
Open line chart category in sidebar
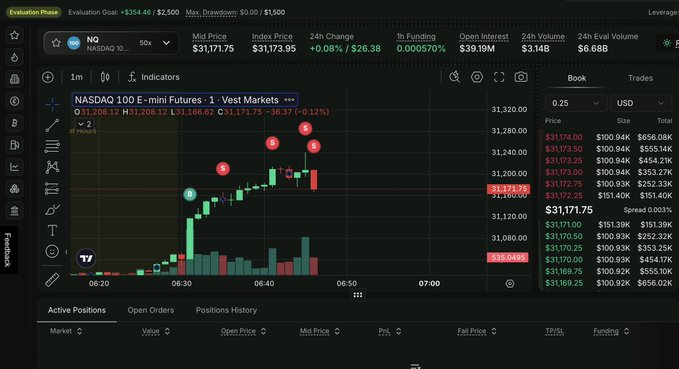click(x=14, y=167)
